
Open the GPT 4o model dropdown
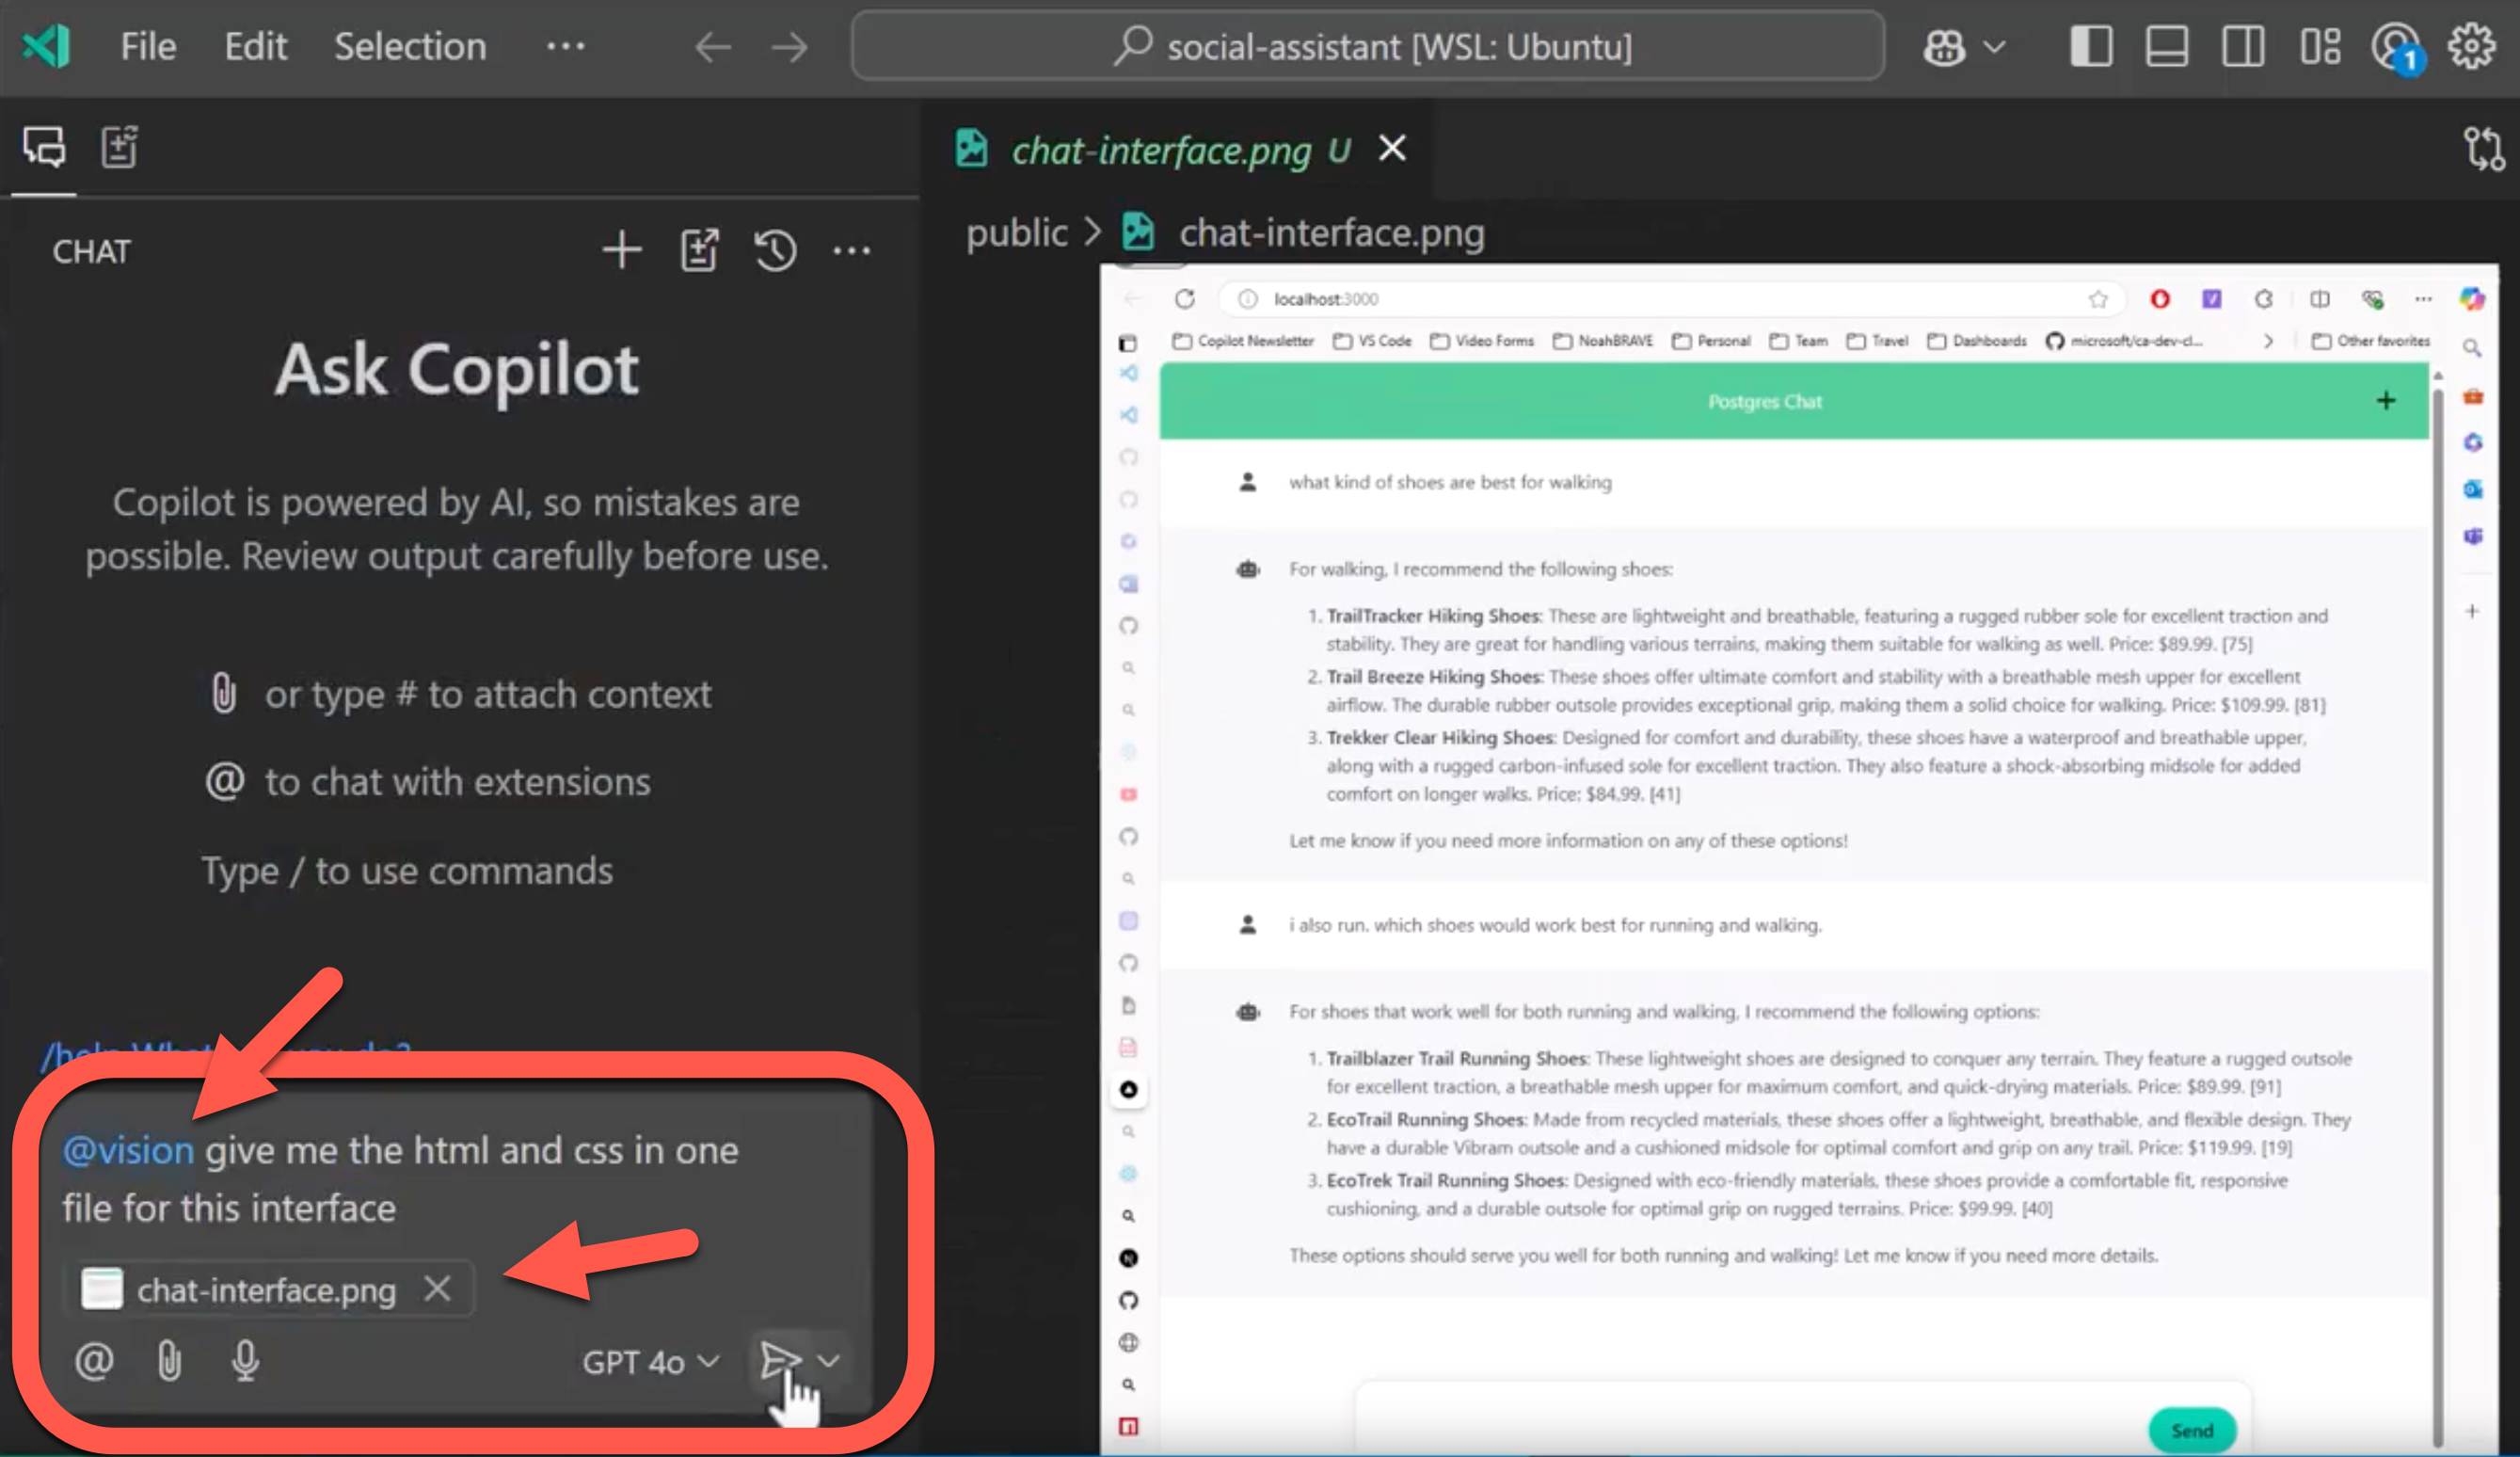648,1361
